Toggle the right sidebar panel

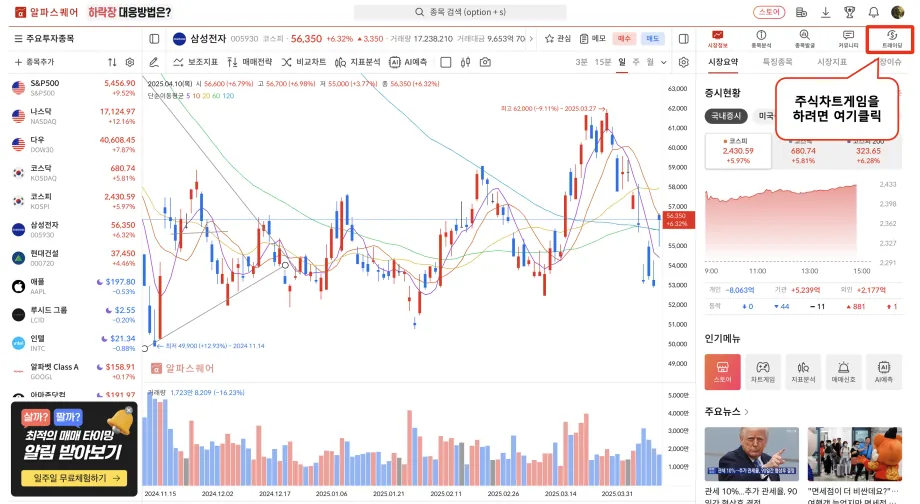coord(684,39)
